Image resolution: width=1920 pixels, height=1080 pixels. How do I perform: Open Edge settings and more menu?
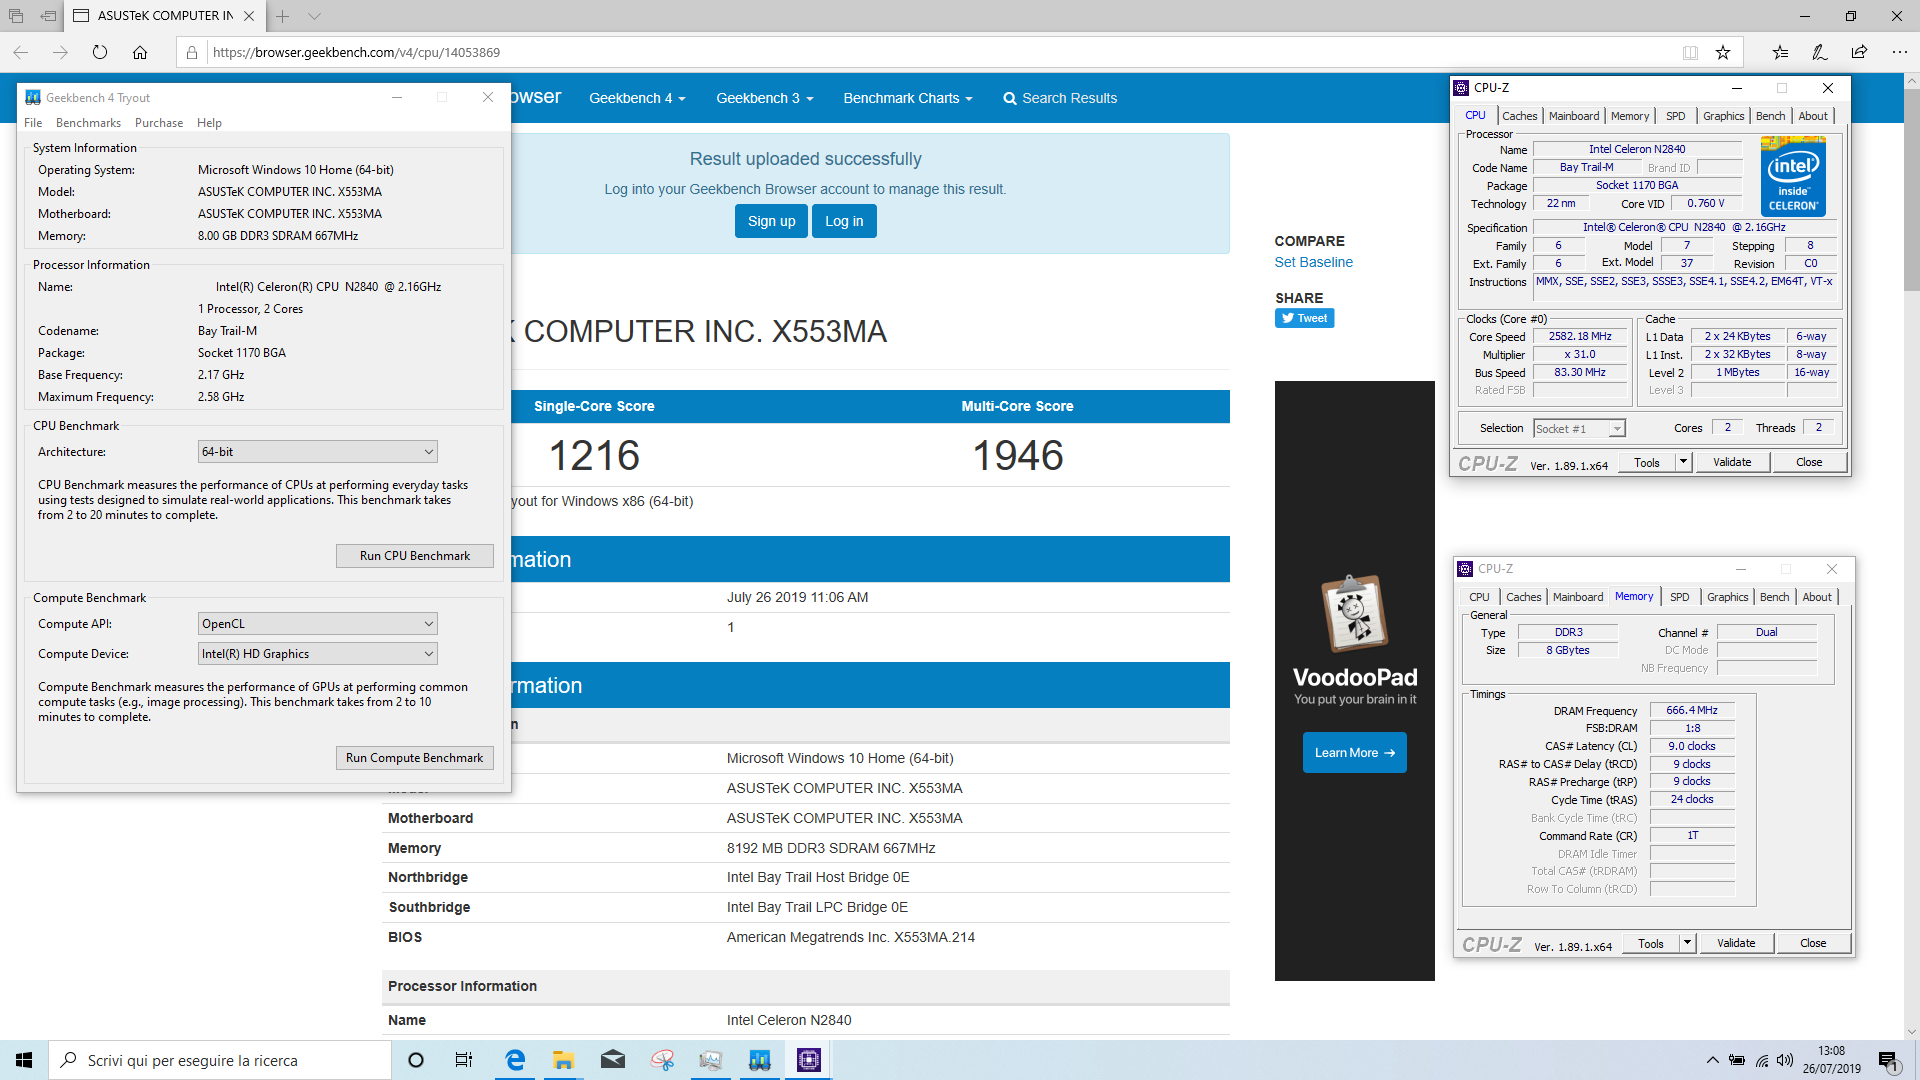[1900, 53]
